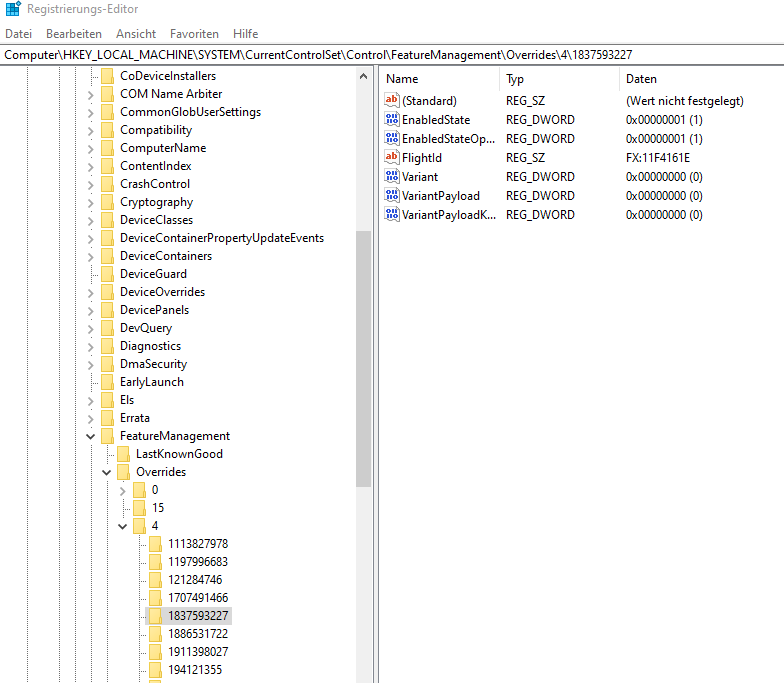Select the 1707491466 key
The width and height of the screenshot is (784, 683).
[198, 598]
